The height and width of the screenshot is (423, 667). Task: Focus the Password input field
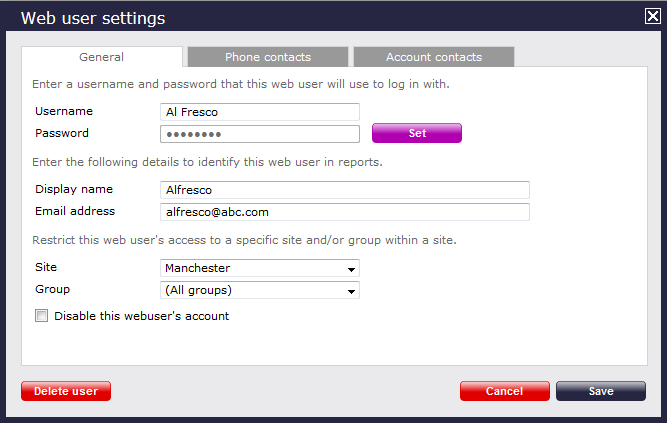click(259, 134)
